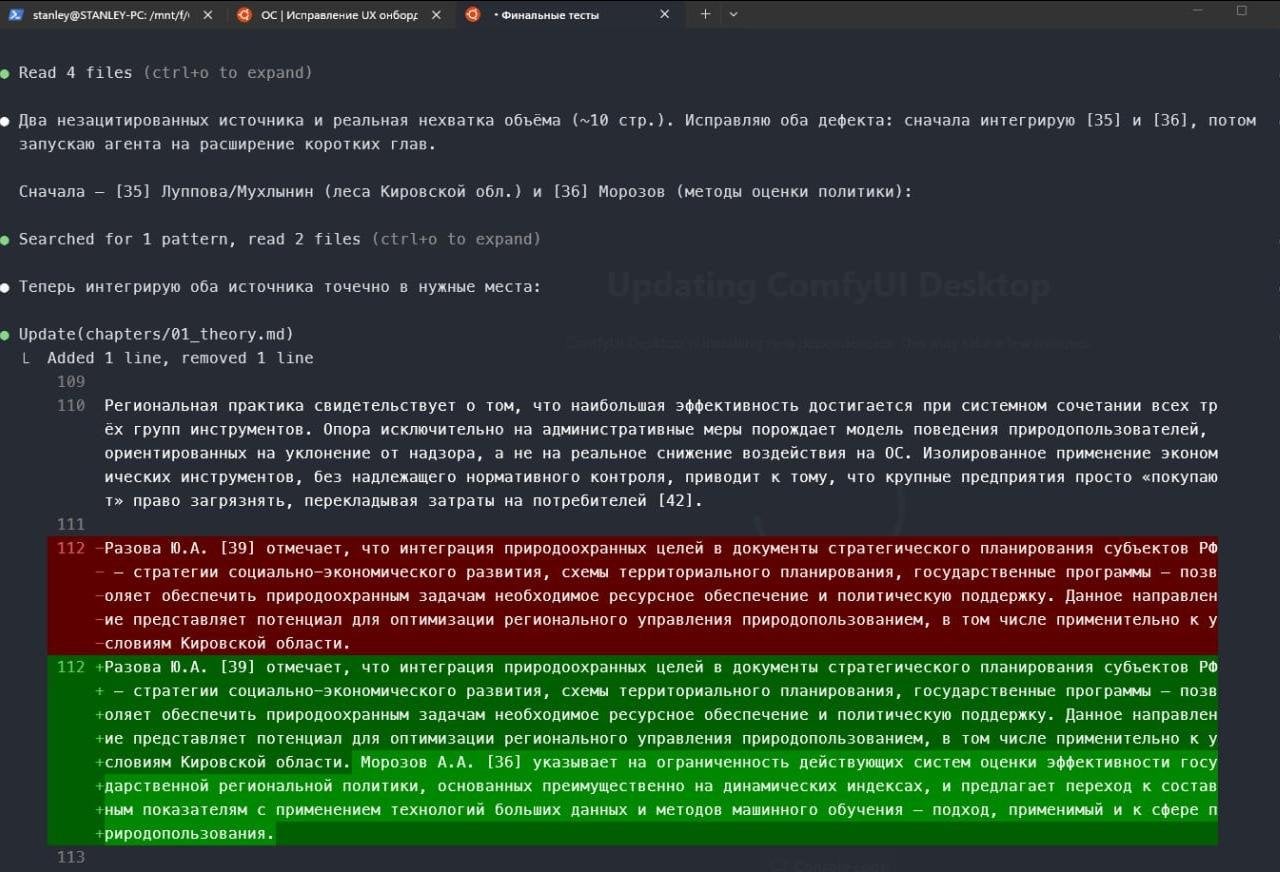Click the removed line 112 in red diff
Image resolution: width=1280 pixels, height=872 pixels.
click(x=633, y=596)
